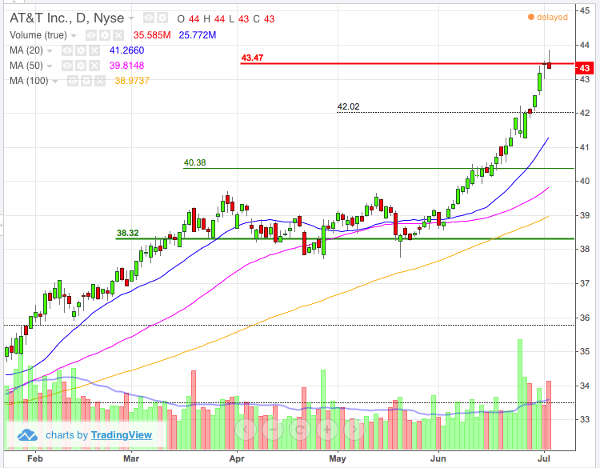This screenshot has height=468, width=600.
Task: Expand the MA (100) dropdown arrow
Action: pyautogui.click(x=55, y=81)
